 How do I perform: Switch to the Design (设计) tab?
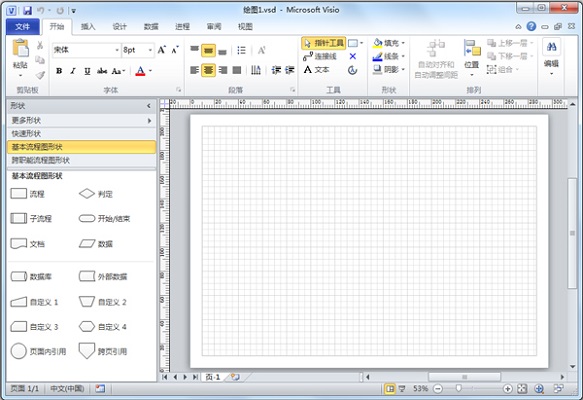click(x=119, y=26)
